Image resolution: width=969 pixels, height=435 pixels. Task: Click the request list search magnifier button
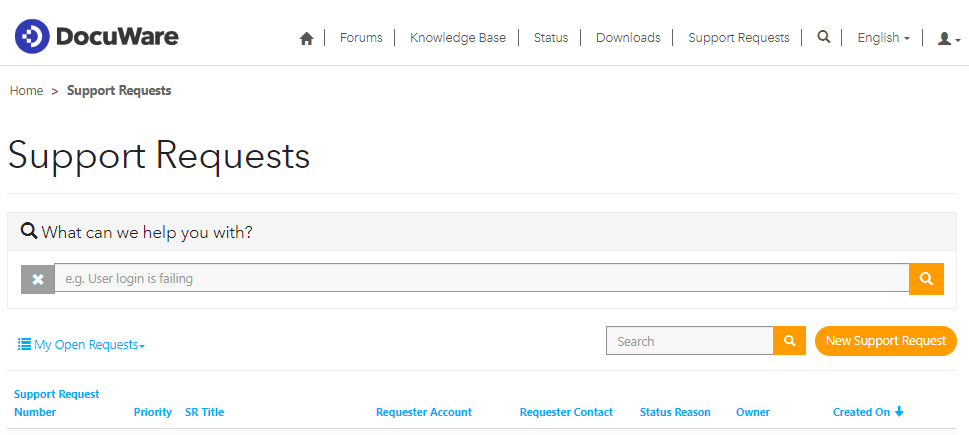coord(789,341)
